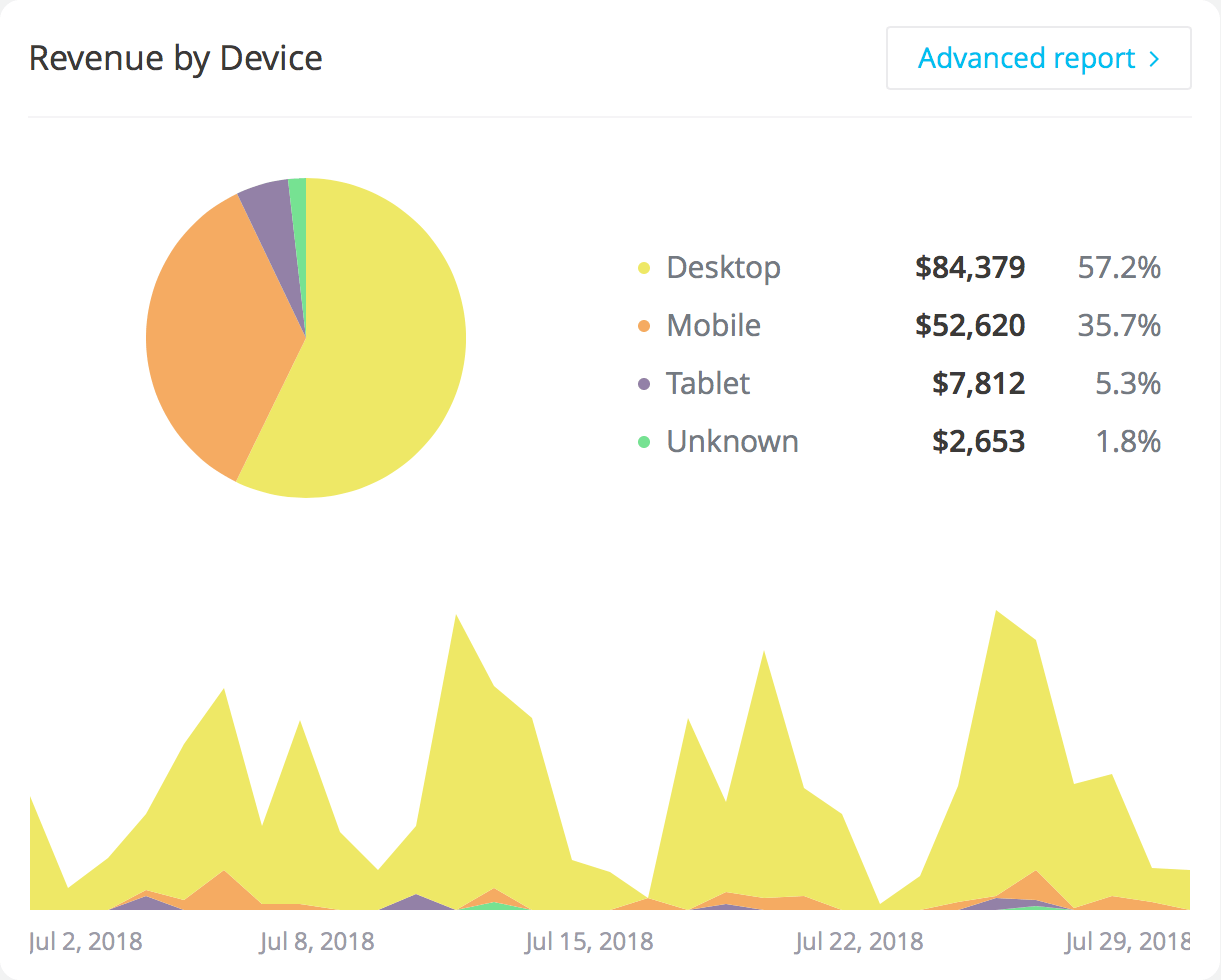Click the orange Mobile legend dot
Image resolution: width=1221 pixels, height=980 pixels.
[x=644, y=326]
